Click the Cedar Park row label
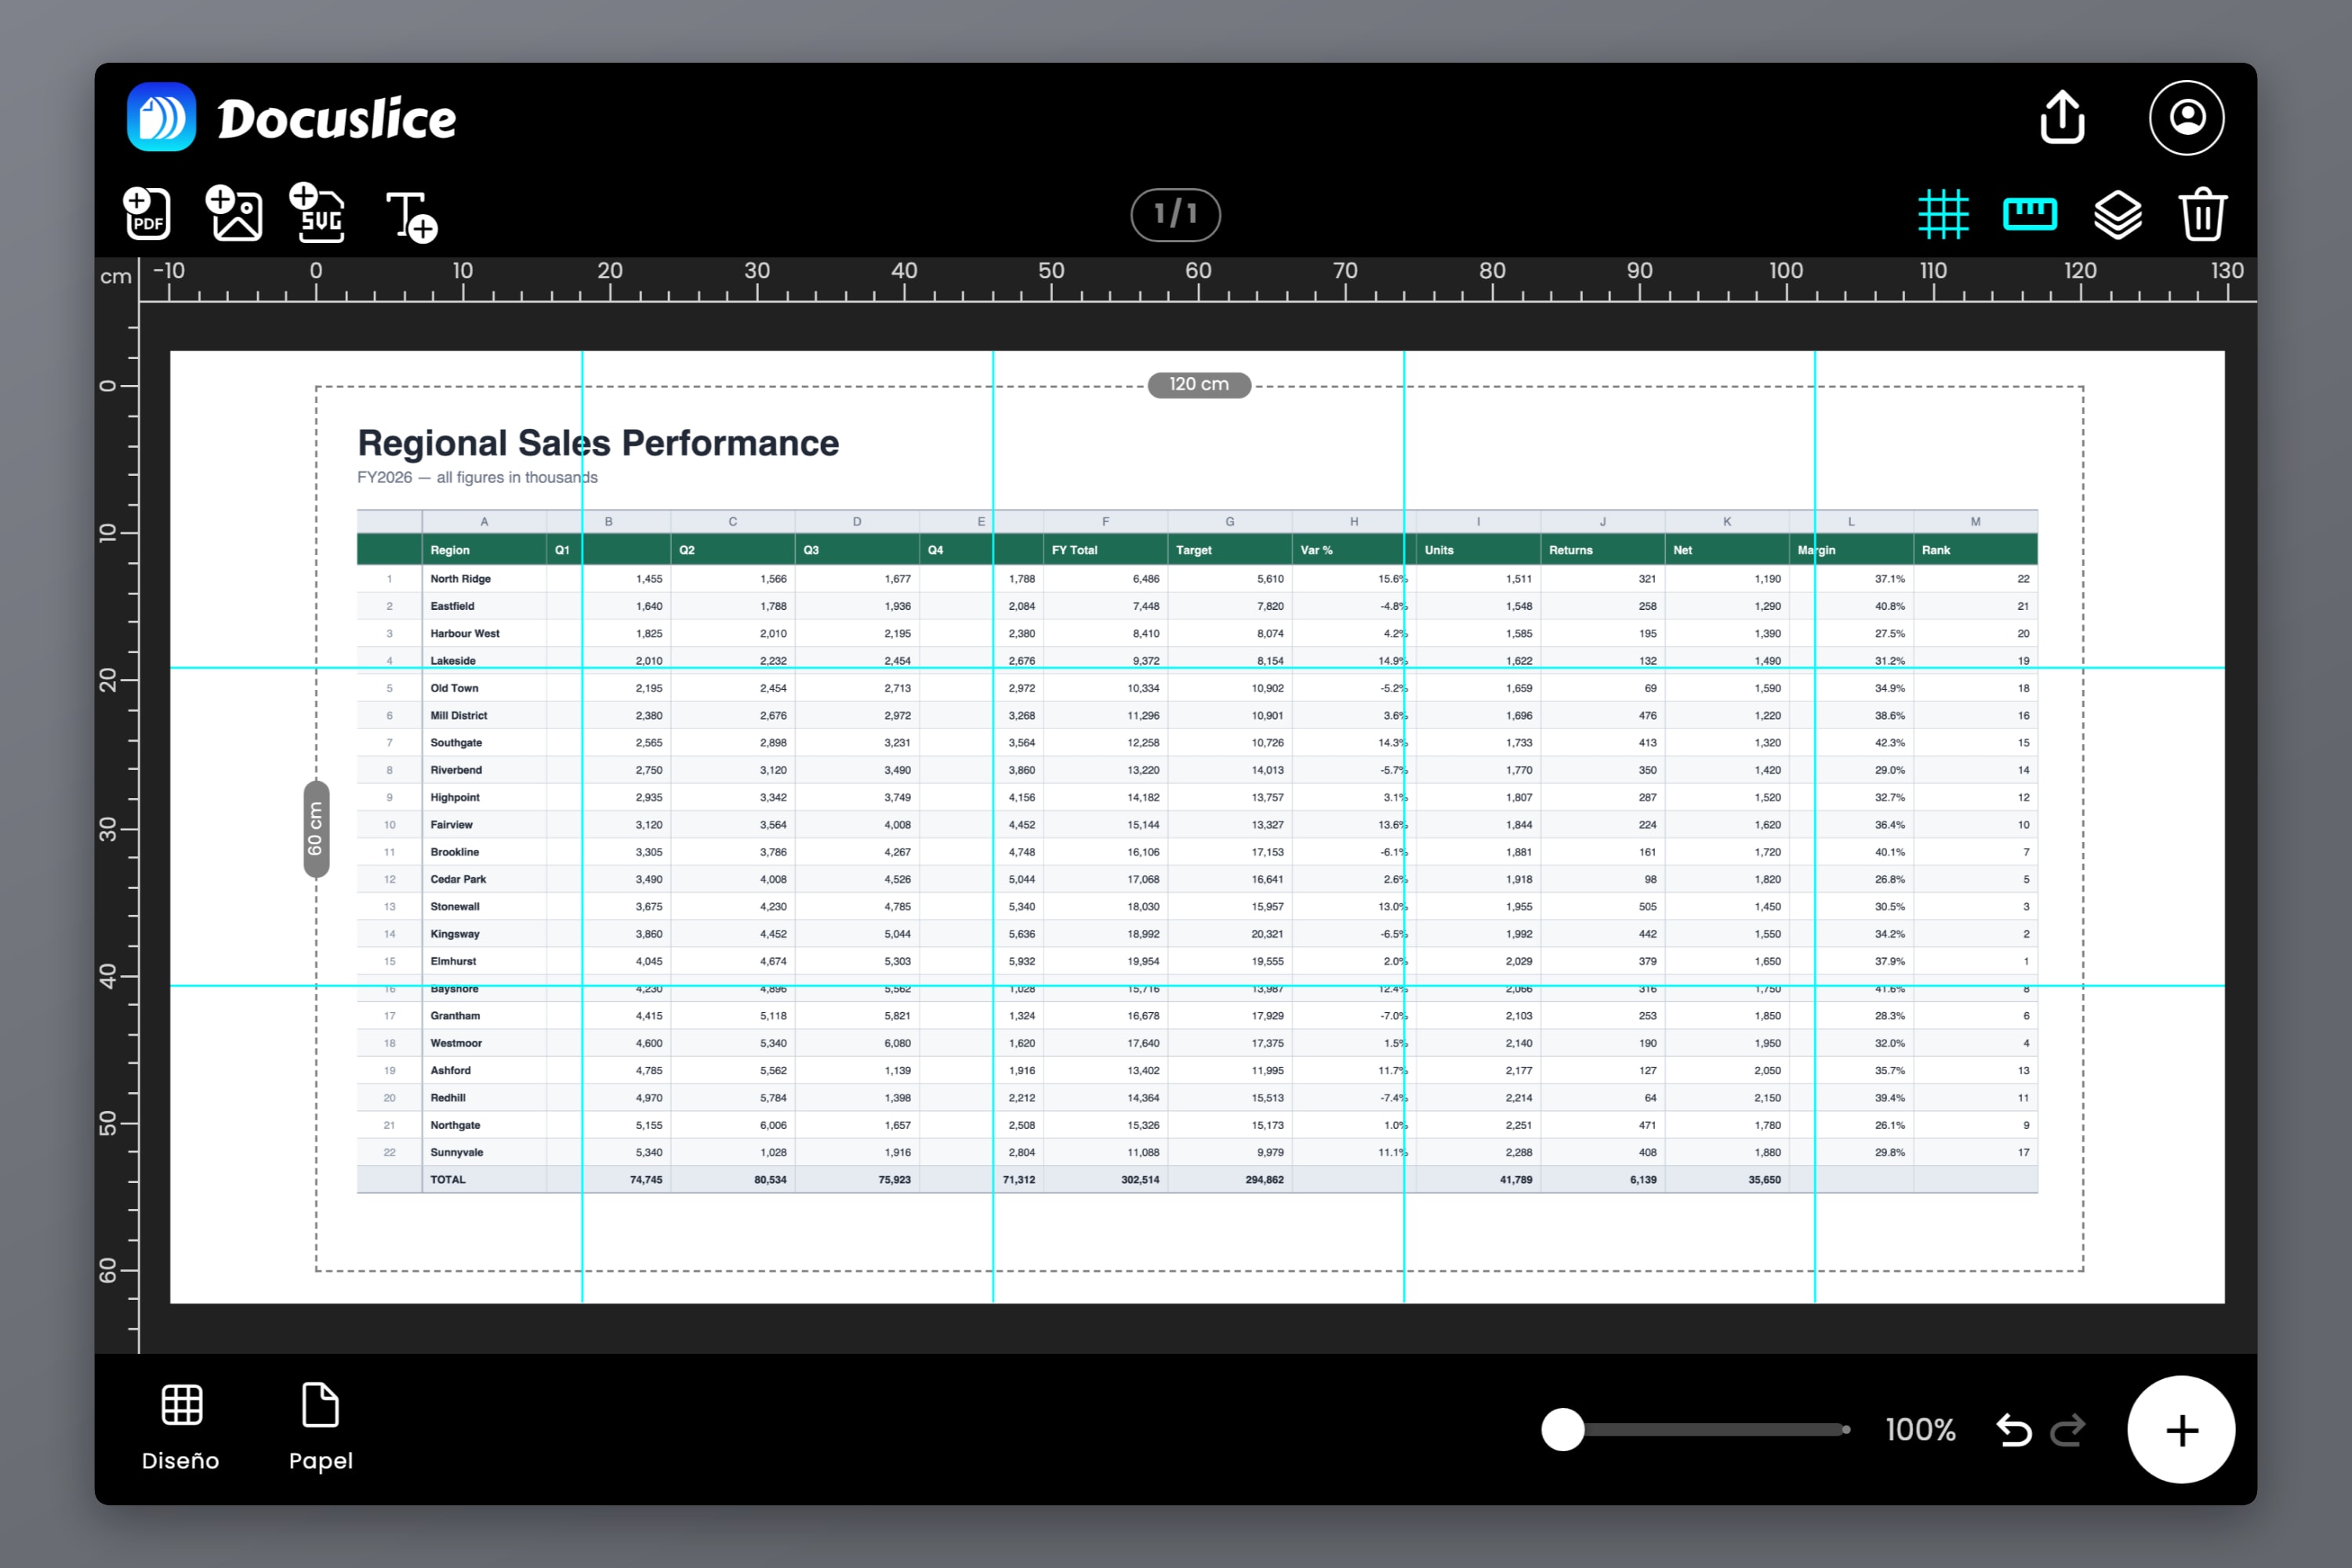The height and width of the screenshot is (1568, 2352). (458, 880)
